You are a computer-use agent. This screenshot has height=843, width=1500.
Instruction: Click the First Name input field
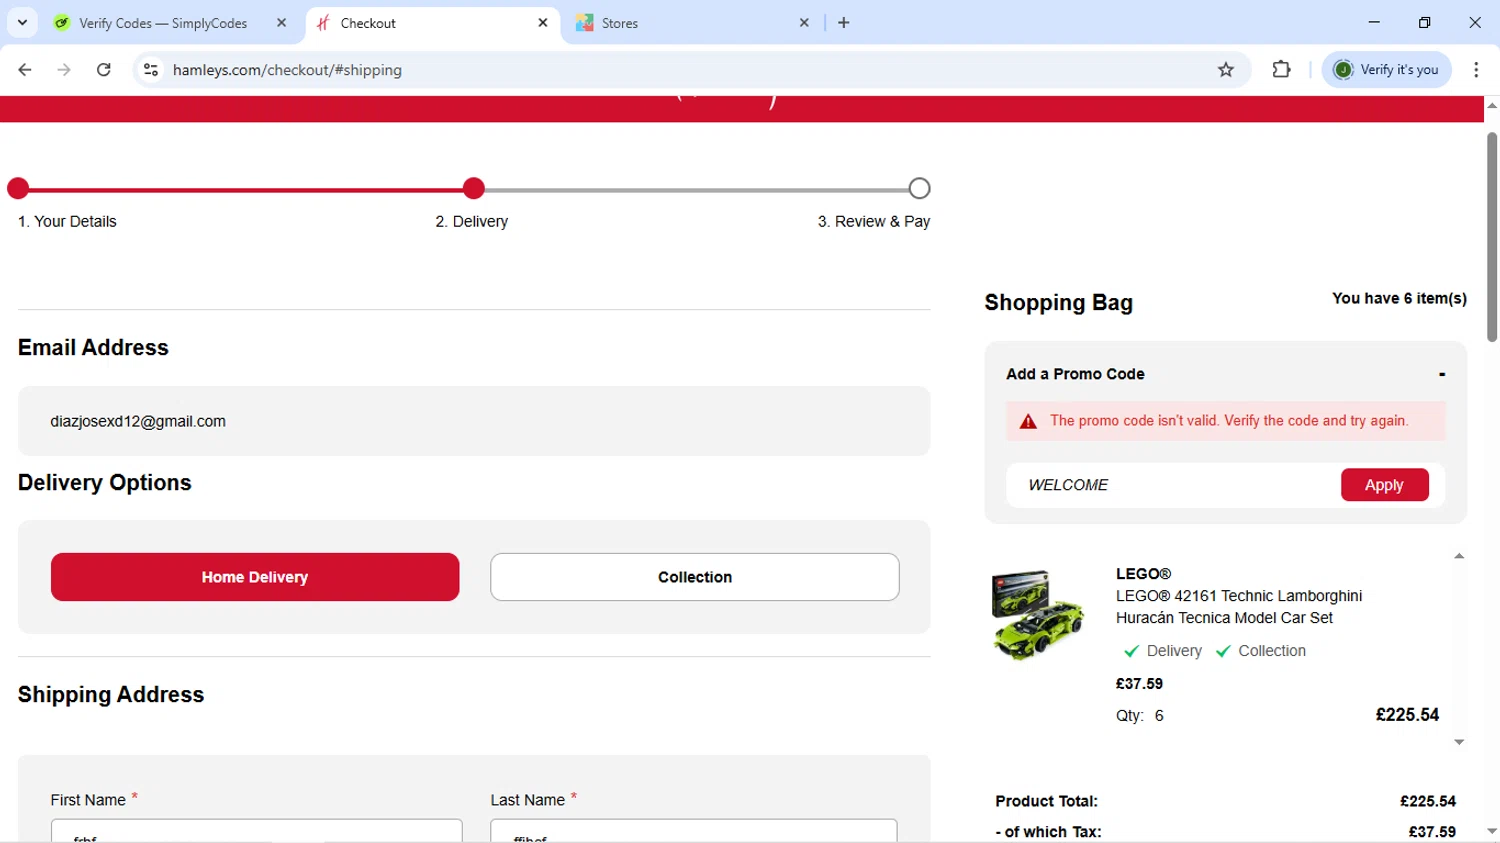pos(256,831)
